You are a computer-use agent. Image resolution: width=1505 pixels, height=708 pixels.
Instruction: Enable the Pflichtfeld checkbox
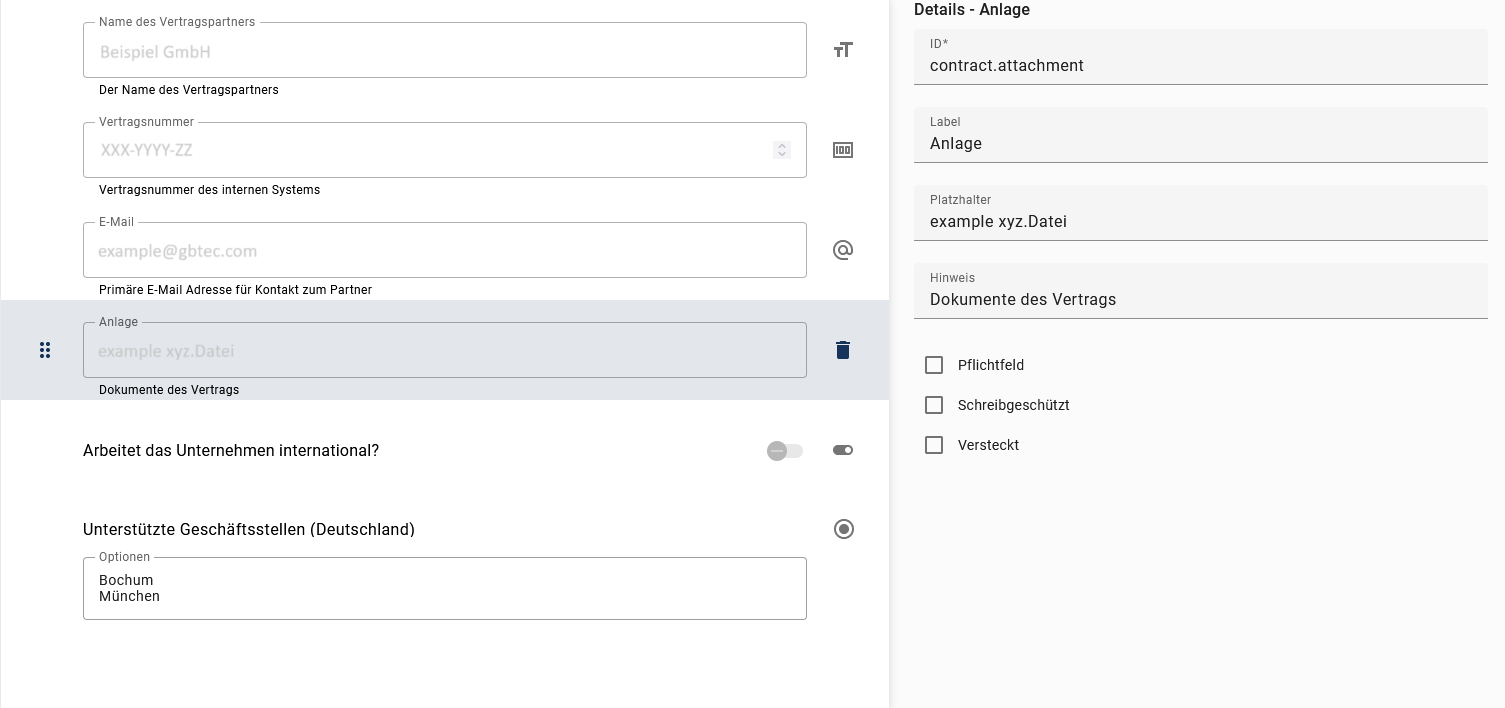click(934, 365)
